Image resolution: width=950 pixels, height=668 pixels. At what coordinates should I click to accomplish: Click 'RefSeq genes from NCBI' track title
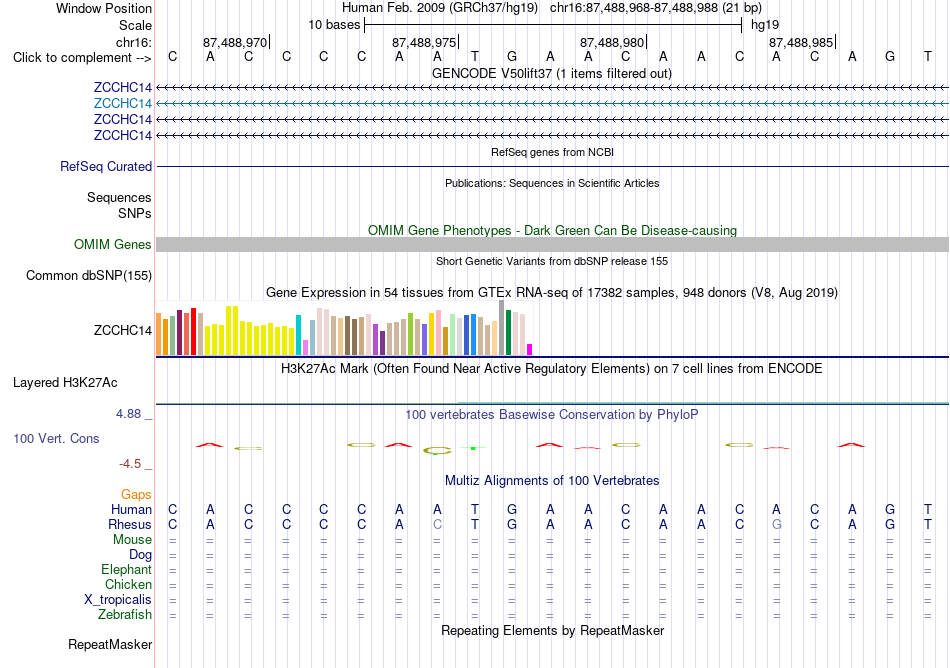[x=552, y=153]
